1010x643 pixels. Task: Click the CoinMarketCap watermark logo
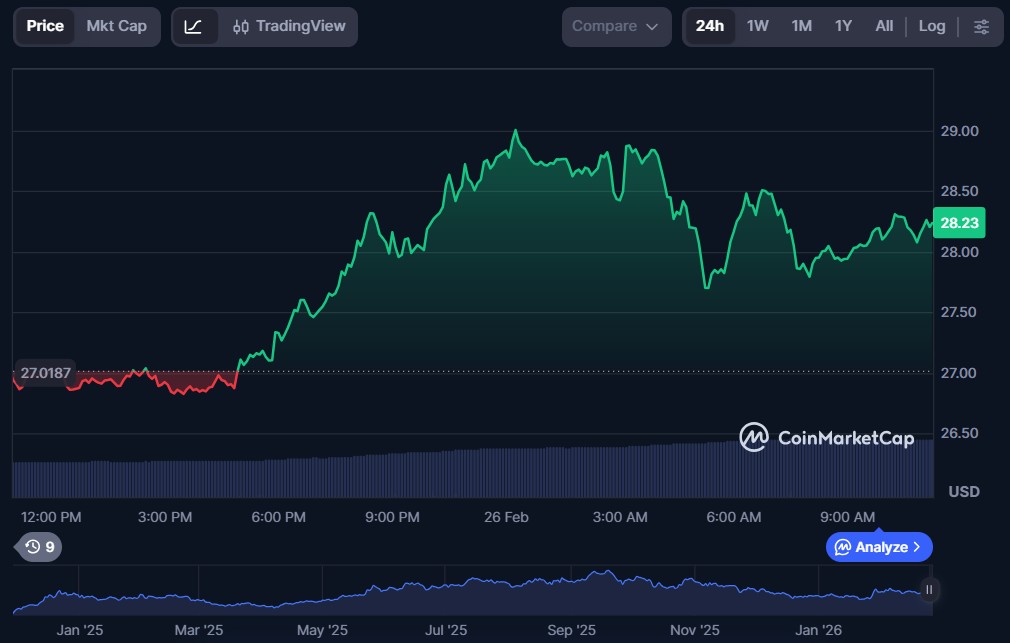(x=826, y=437)
